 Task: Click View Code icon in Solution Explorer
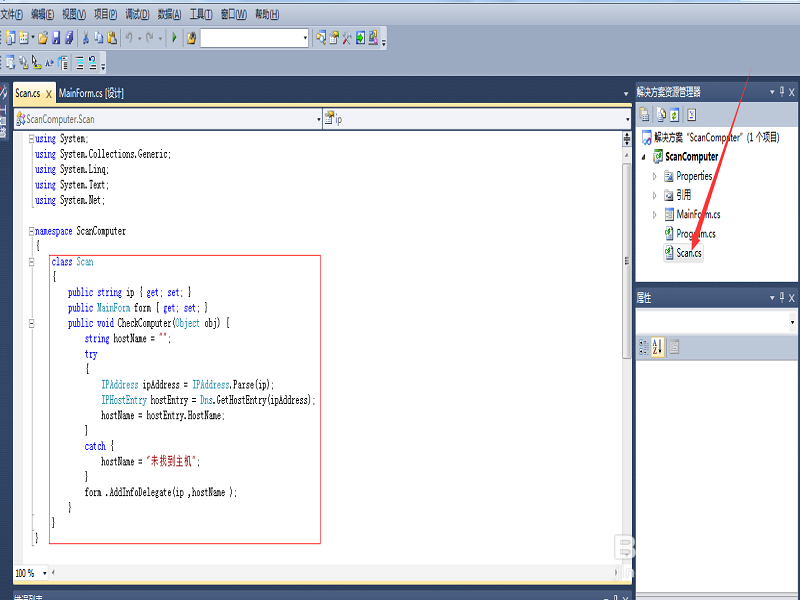tap(691, 115)
